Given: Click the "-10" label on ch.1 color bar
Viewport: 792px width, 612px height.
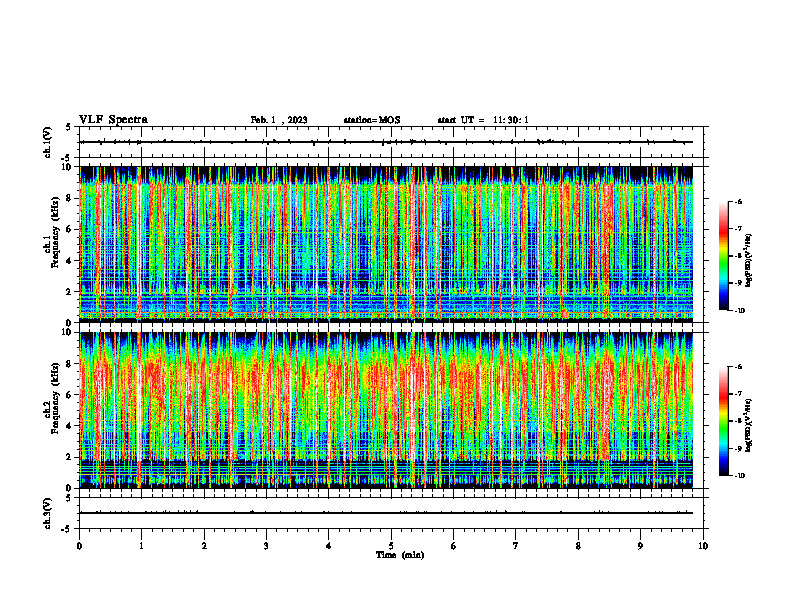Looking at the screenshot, I should (x=739, y=311).
